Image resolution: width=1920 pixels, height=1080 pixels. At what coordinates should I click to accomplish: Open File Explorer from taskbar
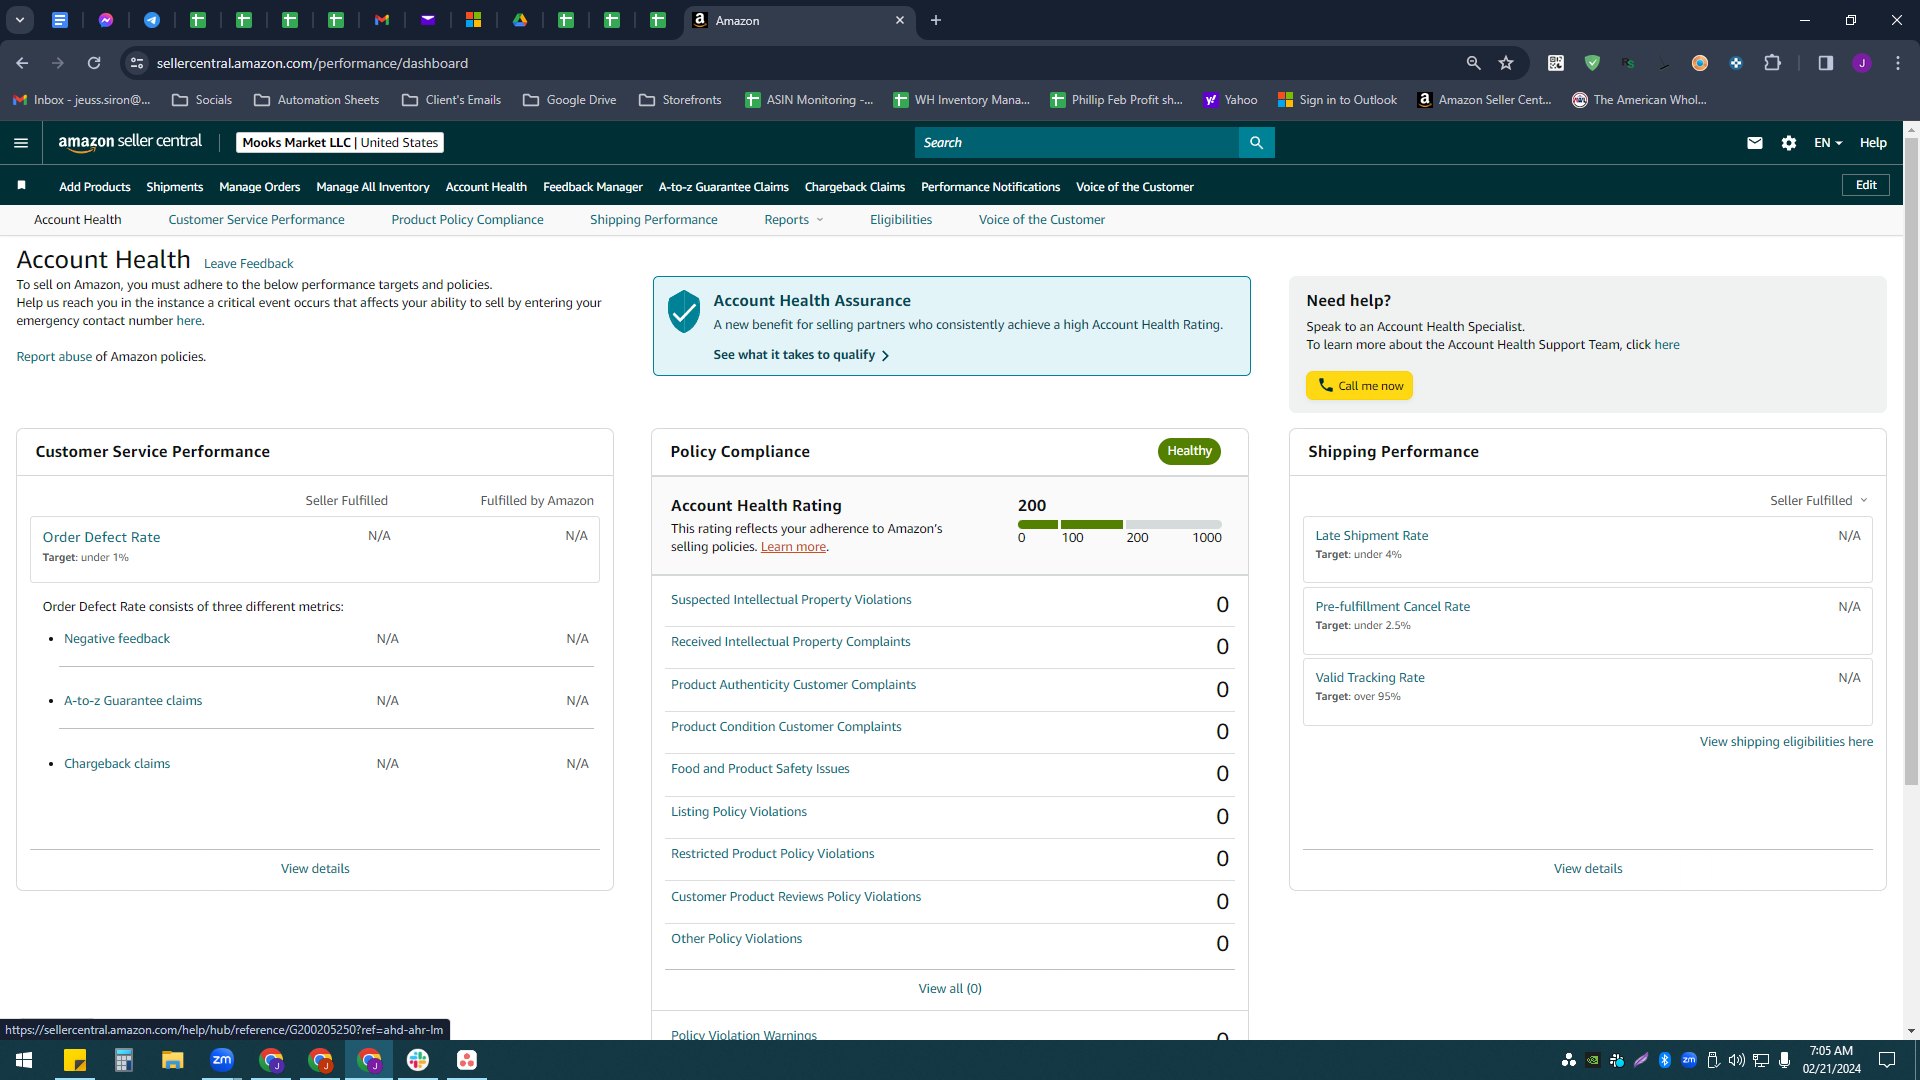[x=172, y=1060]
